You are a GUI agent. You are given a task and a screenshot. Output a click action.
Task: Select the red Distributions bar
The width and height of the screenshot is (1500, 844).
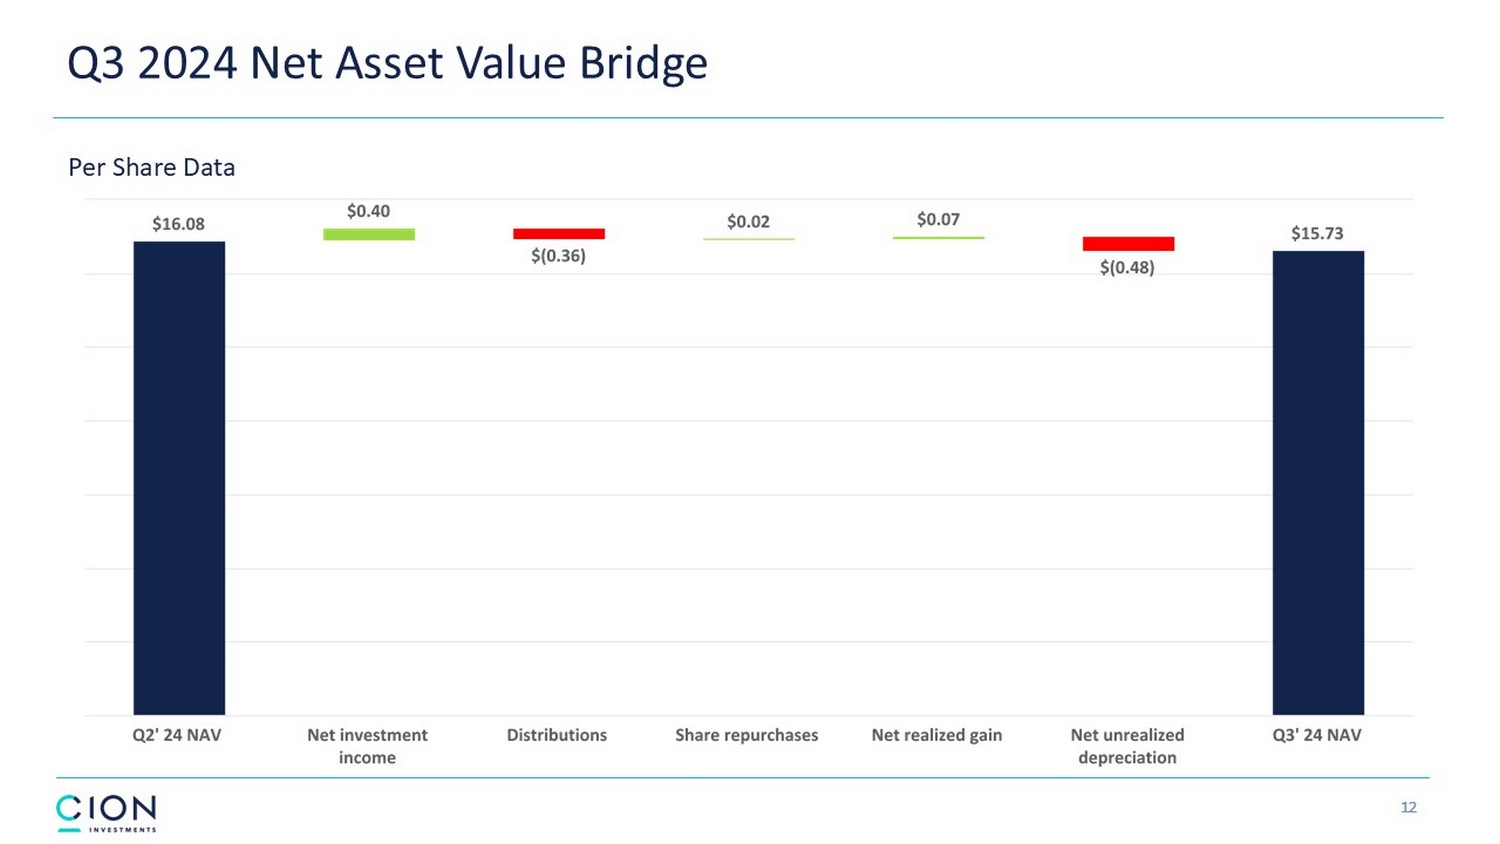[559, 234]
